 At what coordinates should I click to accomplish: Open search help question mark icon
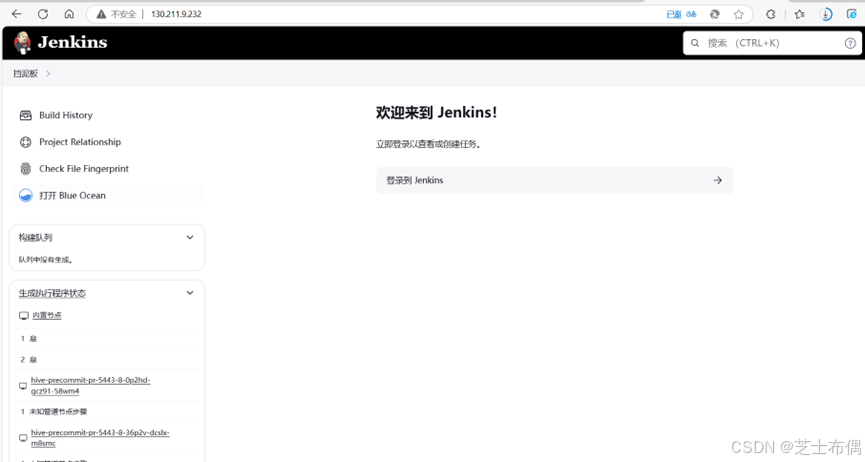tap(850, 43)
